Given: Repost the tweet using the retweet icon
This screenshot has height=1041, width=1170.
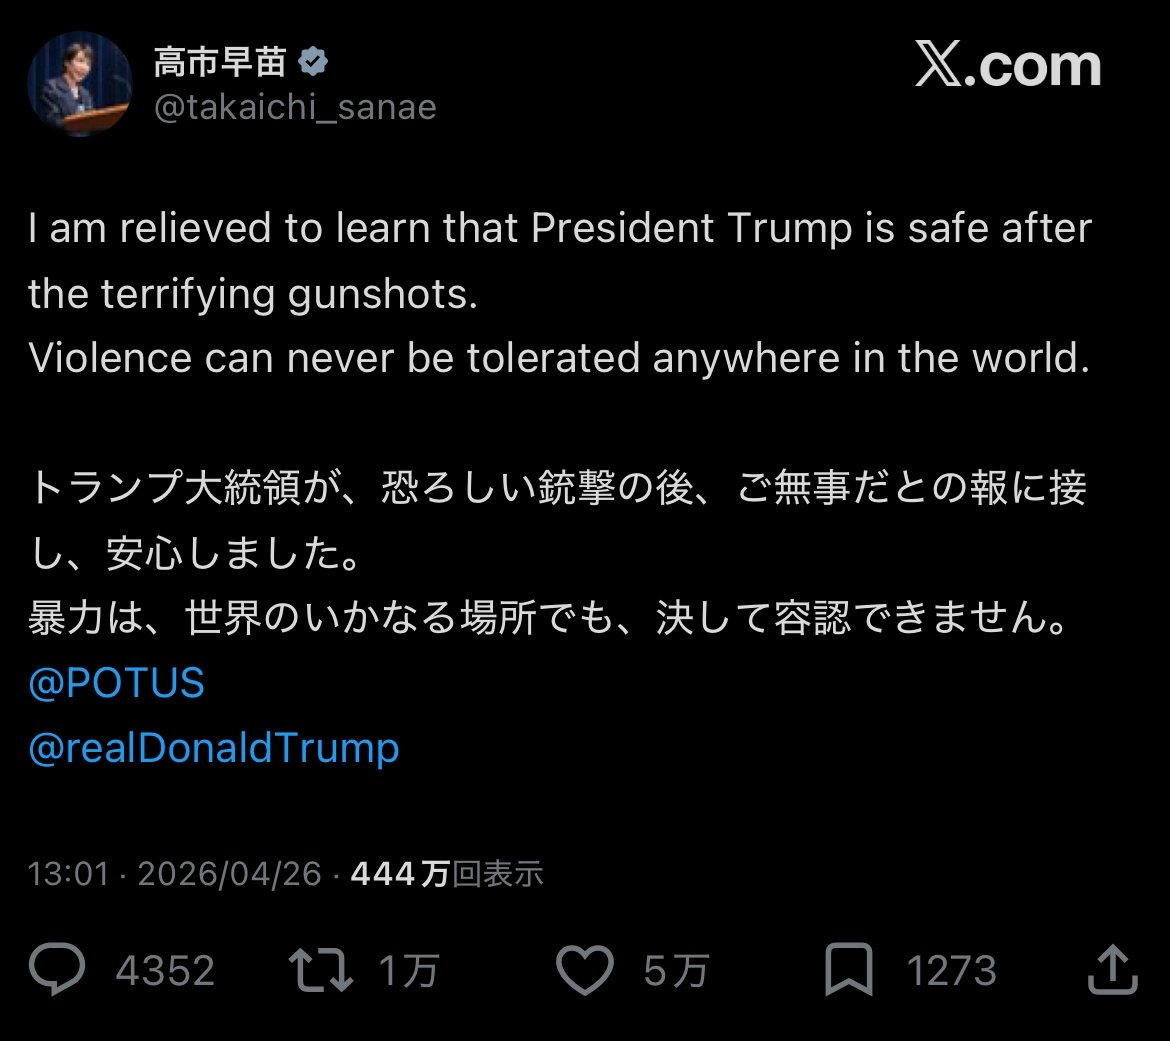Looking at the screenshot, I should (x=320, y=970).
